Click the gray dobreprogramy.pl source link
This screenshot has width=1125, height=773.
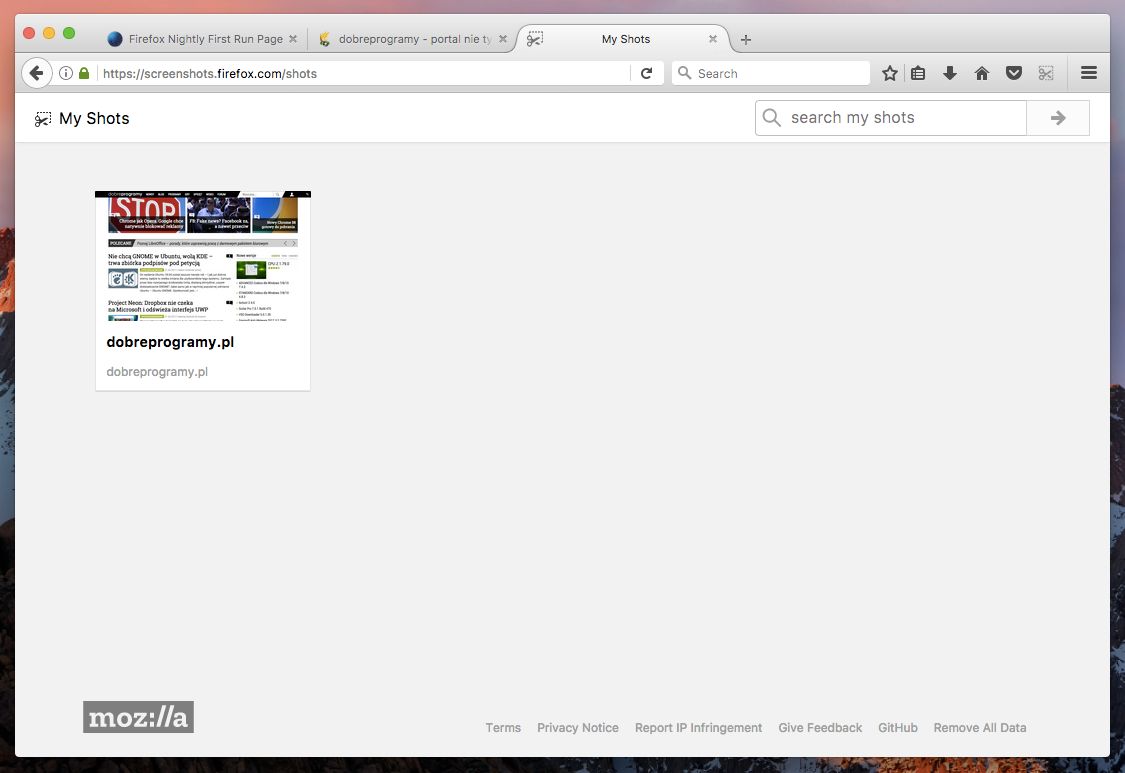pos(157,372)
